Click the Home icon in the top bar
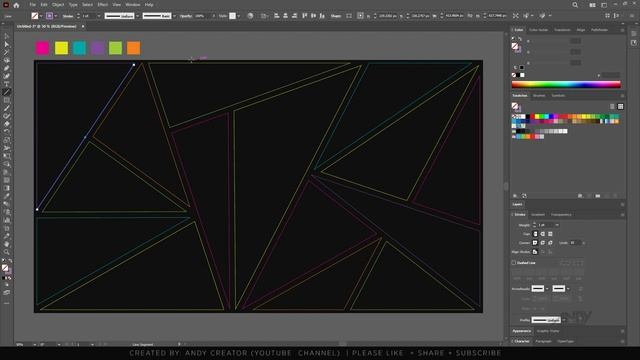640x360 pixels. pyautogui.click(x=16, y=5)
